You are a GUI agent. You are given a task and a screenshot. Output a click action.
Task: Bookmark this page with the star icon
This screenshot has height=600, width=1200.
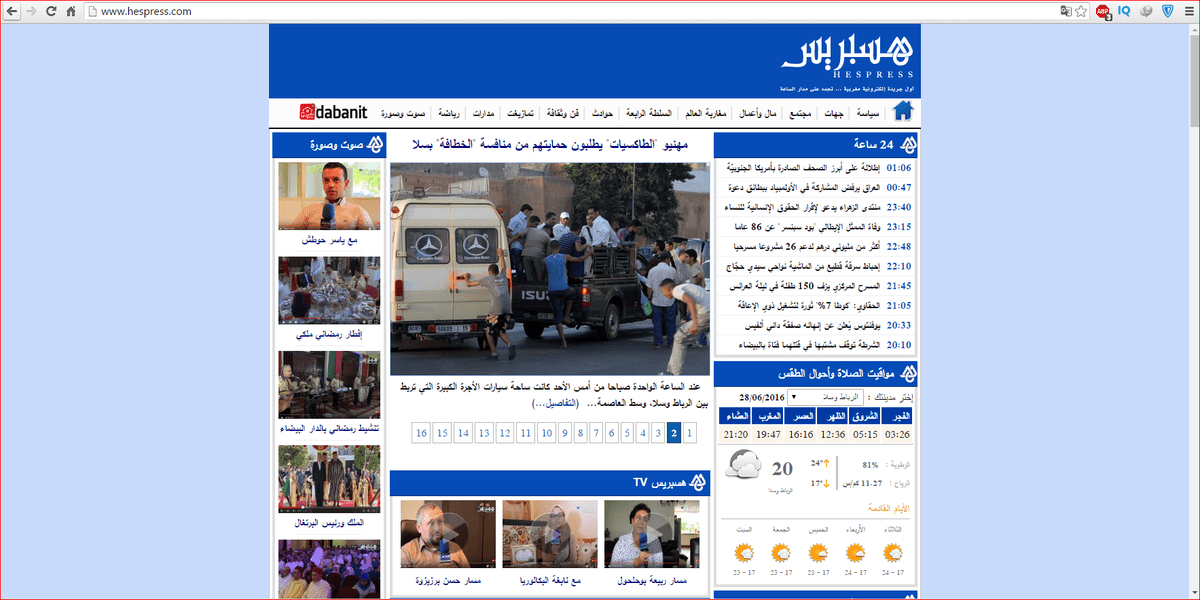point(1081,11)
